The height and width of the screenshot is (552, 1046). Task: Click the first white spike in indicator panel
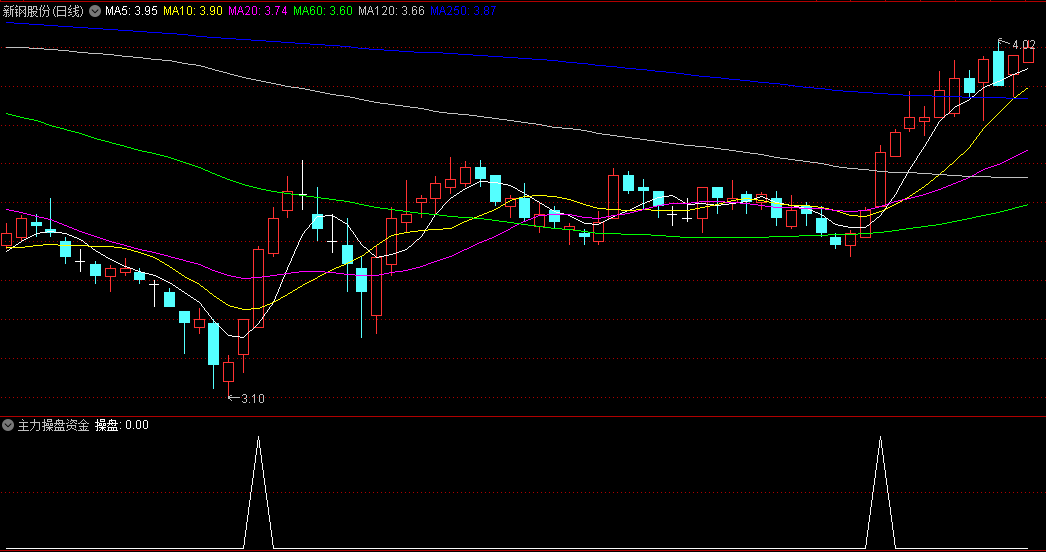point(259,493)
